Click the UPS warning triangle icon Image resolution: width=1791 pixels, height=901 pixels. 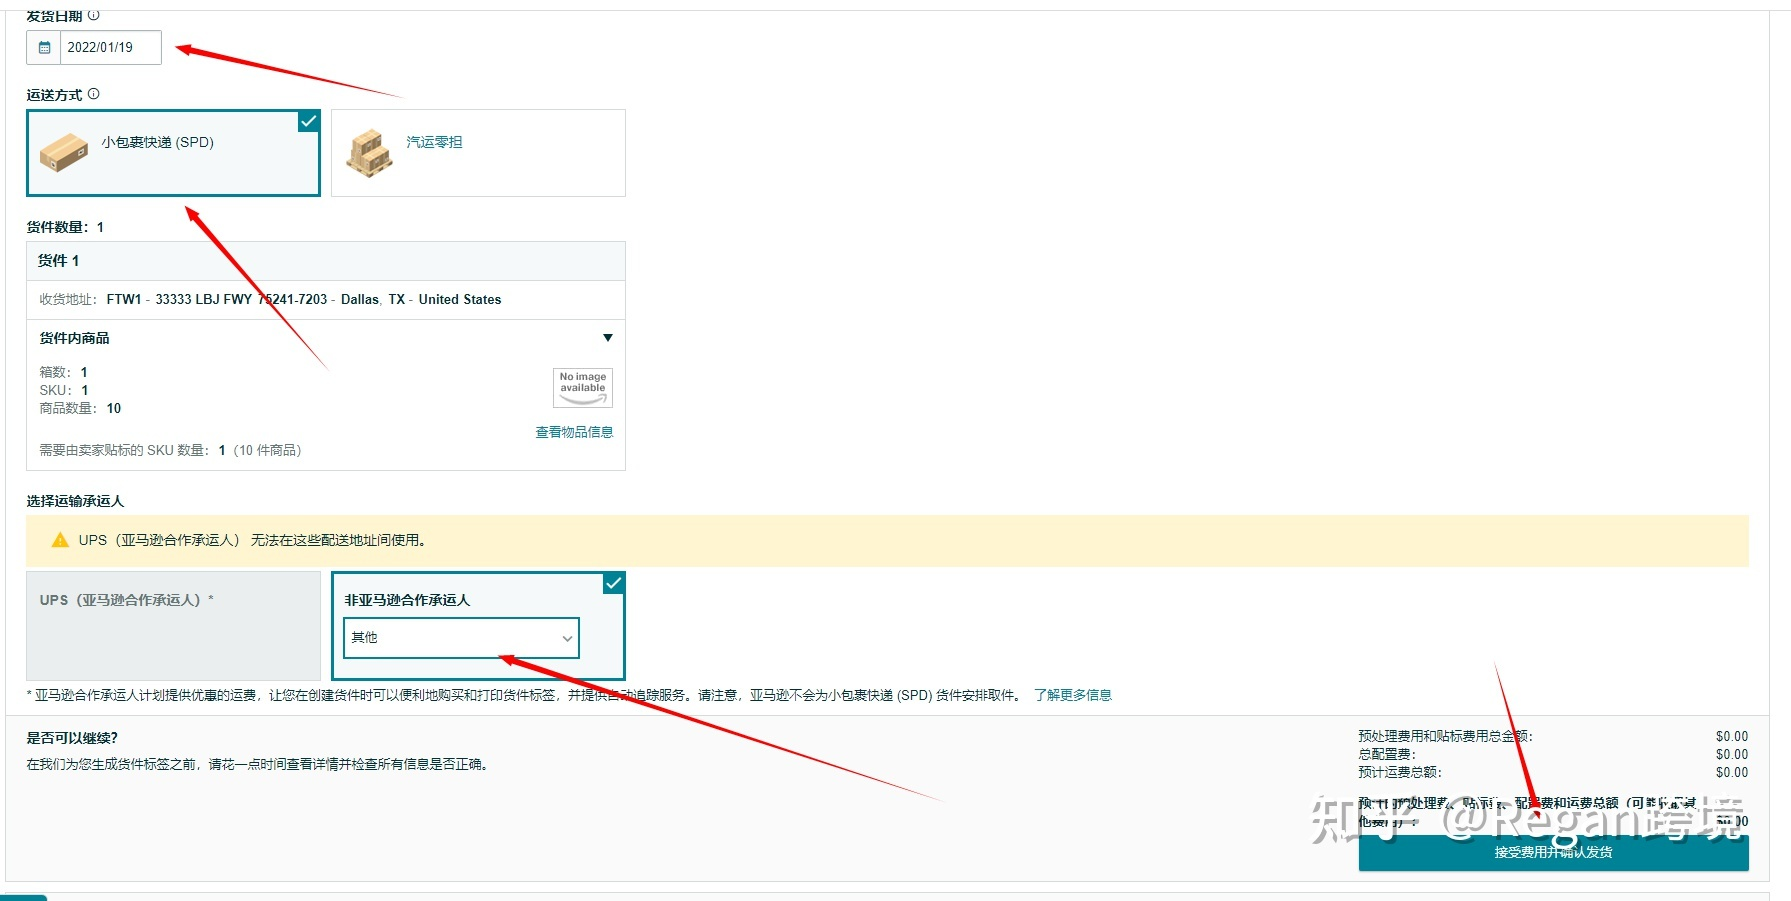tap(60, 540)
